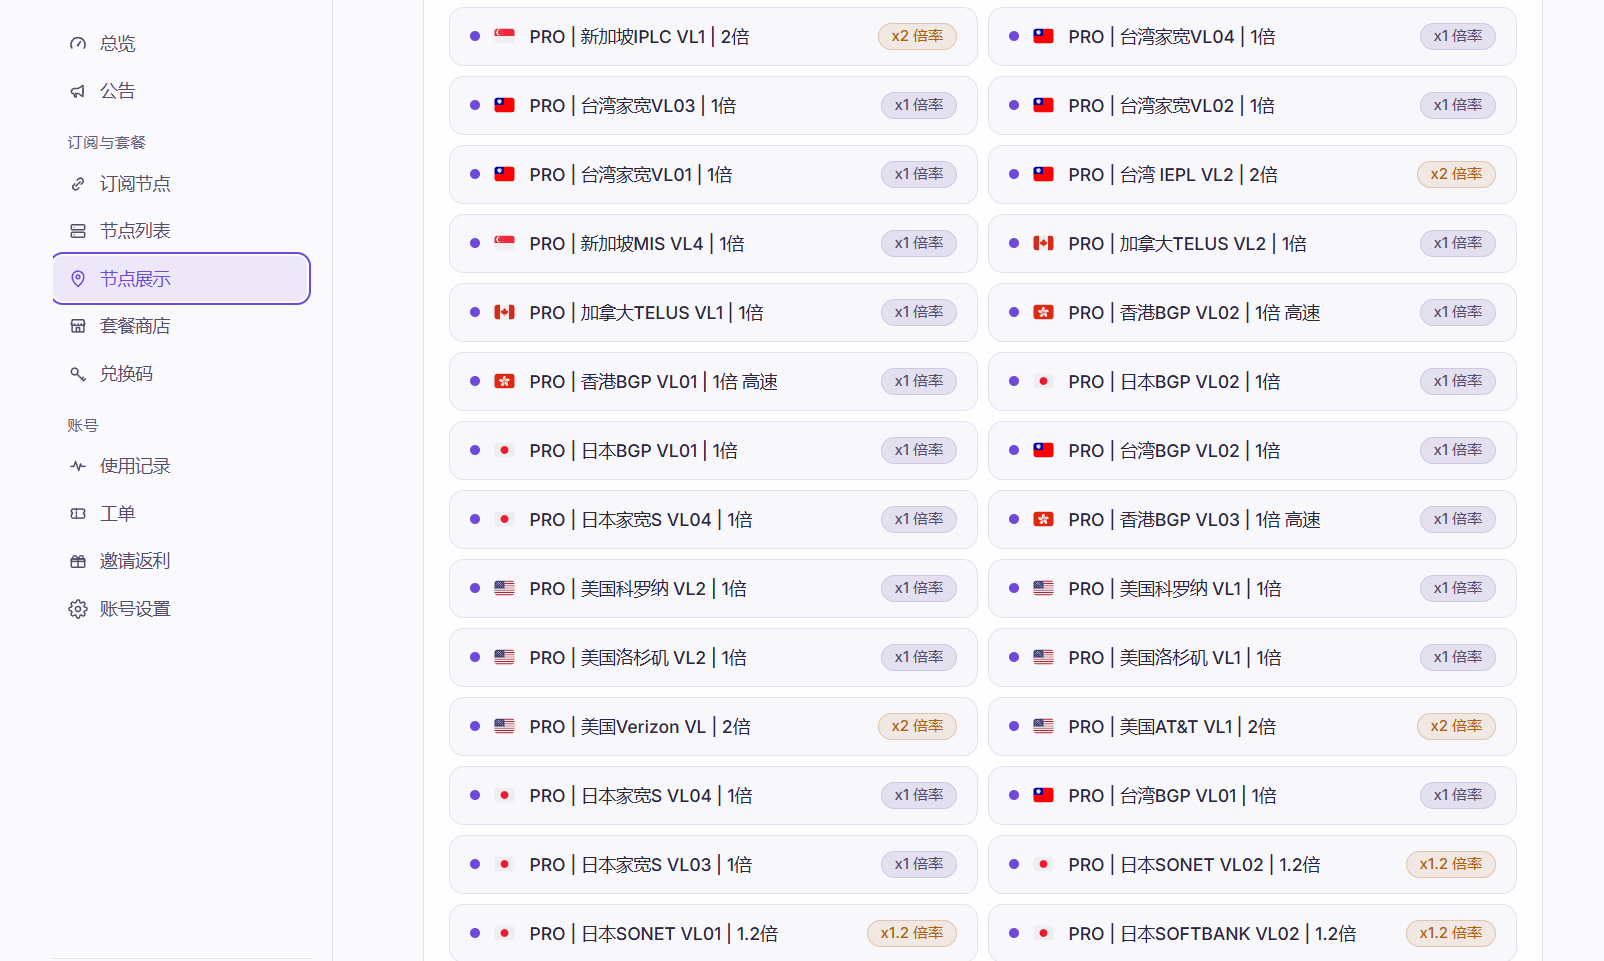1604x961 pixels.
Task: Click the US flag on 美国洛杉矶 VL1
Action: pyautogui.click(x=1044, y=657)
